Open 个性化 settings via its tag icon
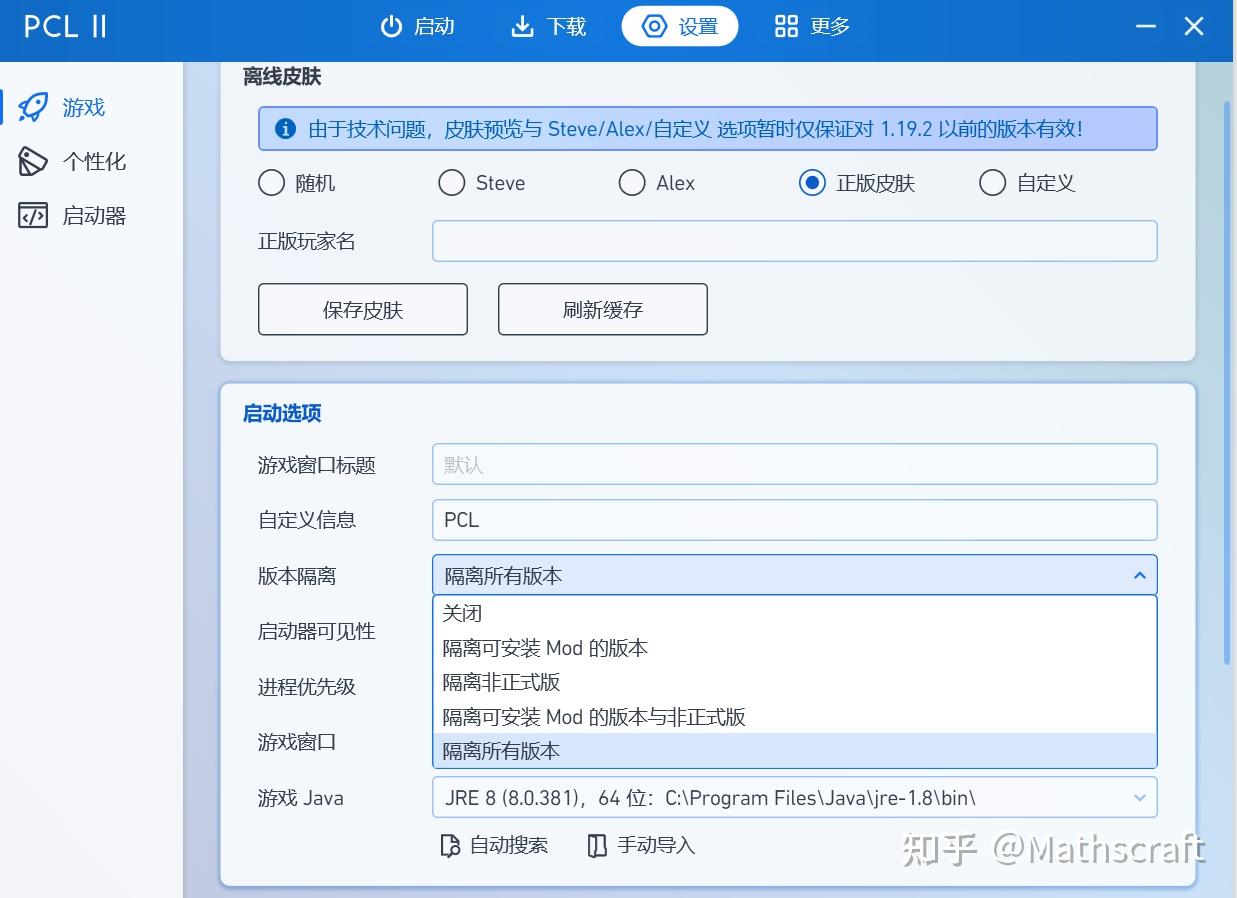The width and height of the screenshot is (1237, 898). click(32, 161)
